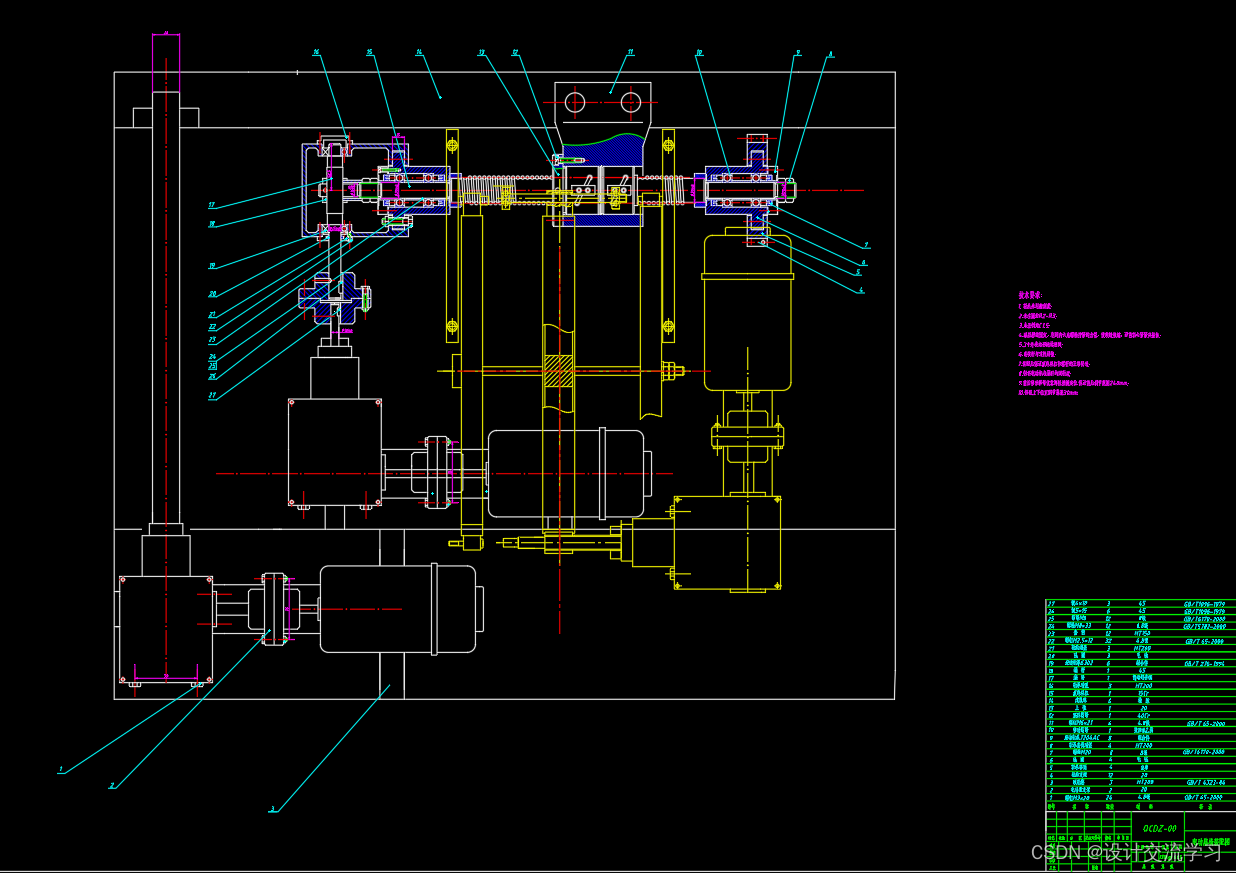Click part balloon number 3 at leader end
This screenshot has width=1236, height=873.
pyautogui.click(x=271, y=809)
